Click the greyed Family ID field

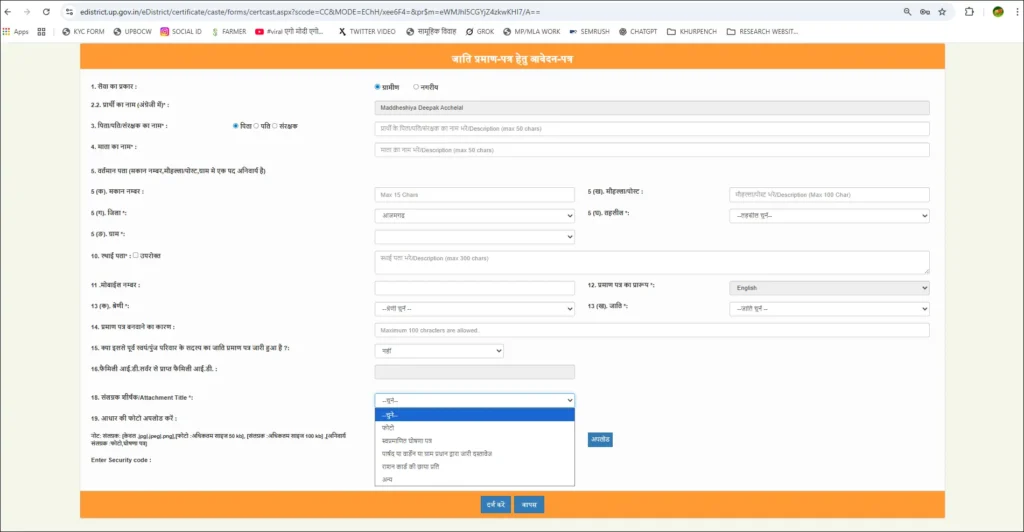click(x=475, y=372)
